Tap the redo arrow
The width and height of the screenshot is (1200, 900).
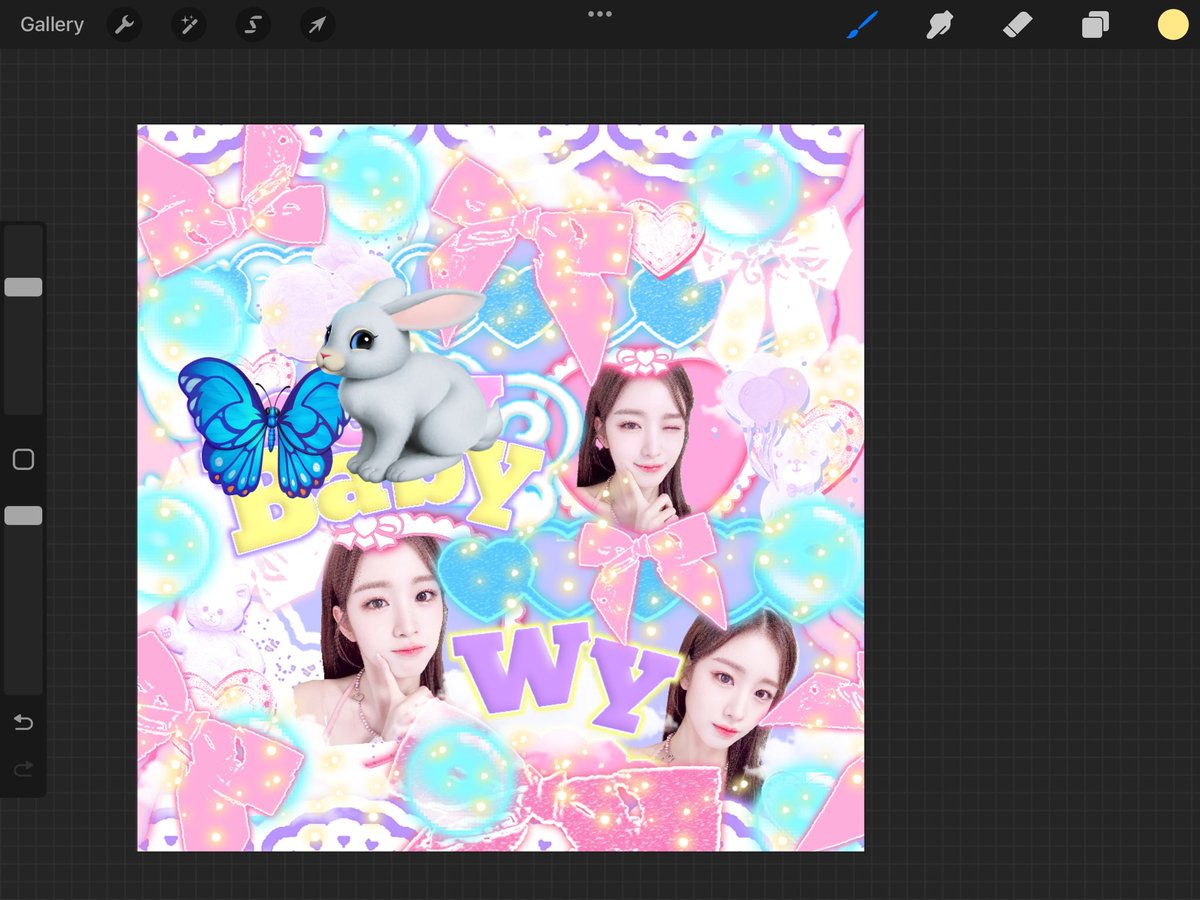(23, 769)
